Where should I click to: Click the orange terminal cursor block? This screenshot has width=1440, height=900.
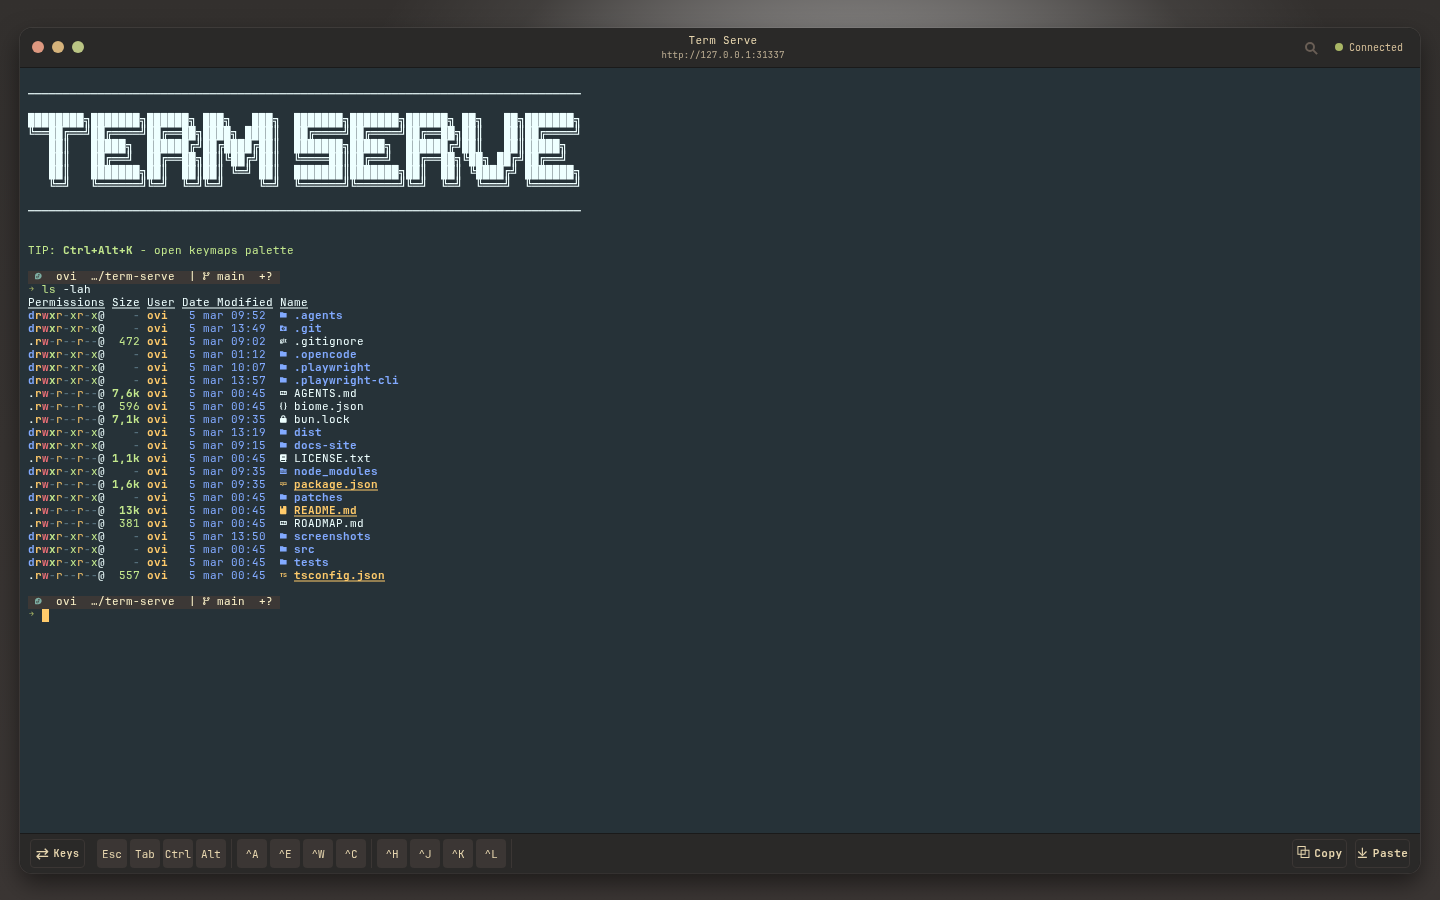point(45,615)
